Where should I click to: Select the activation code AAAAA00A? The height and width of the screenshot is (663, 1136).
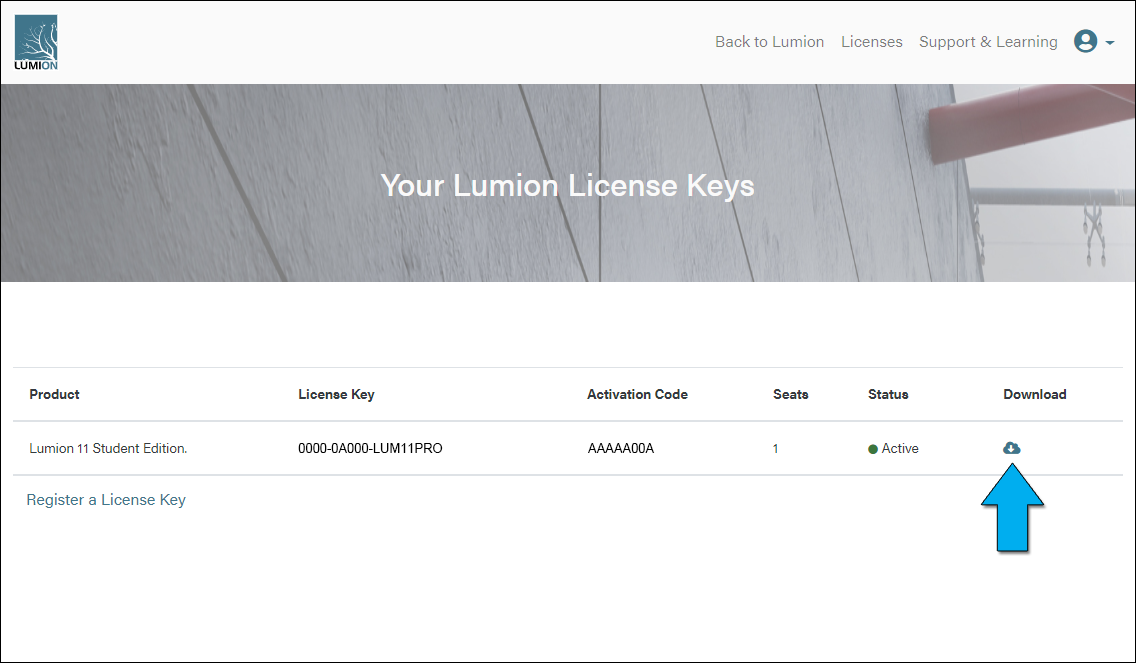point(621,449)
